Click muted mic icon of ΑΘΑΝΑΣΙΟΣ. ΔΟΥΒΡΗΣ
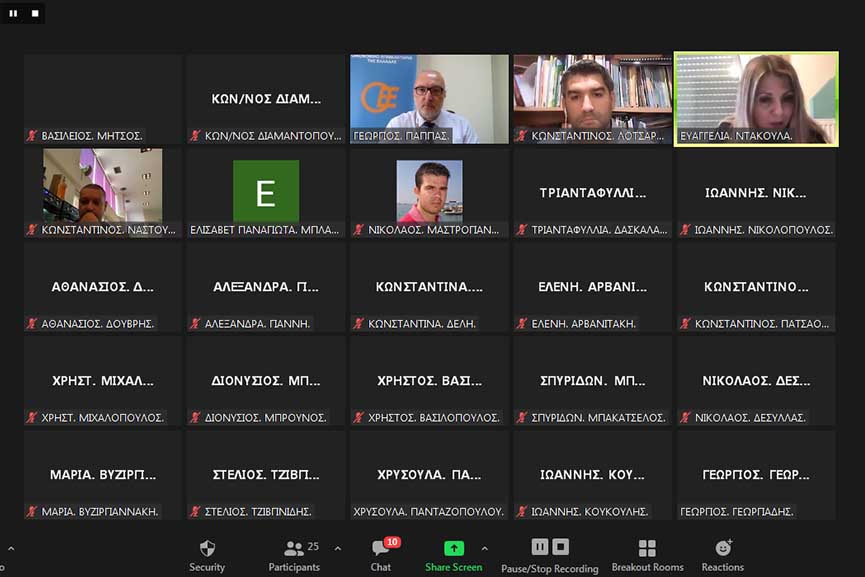This screenshot has width=865, height=577. [31, 323]
